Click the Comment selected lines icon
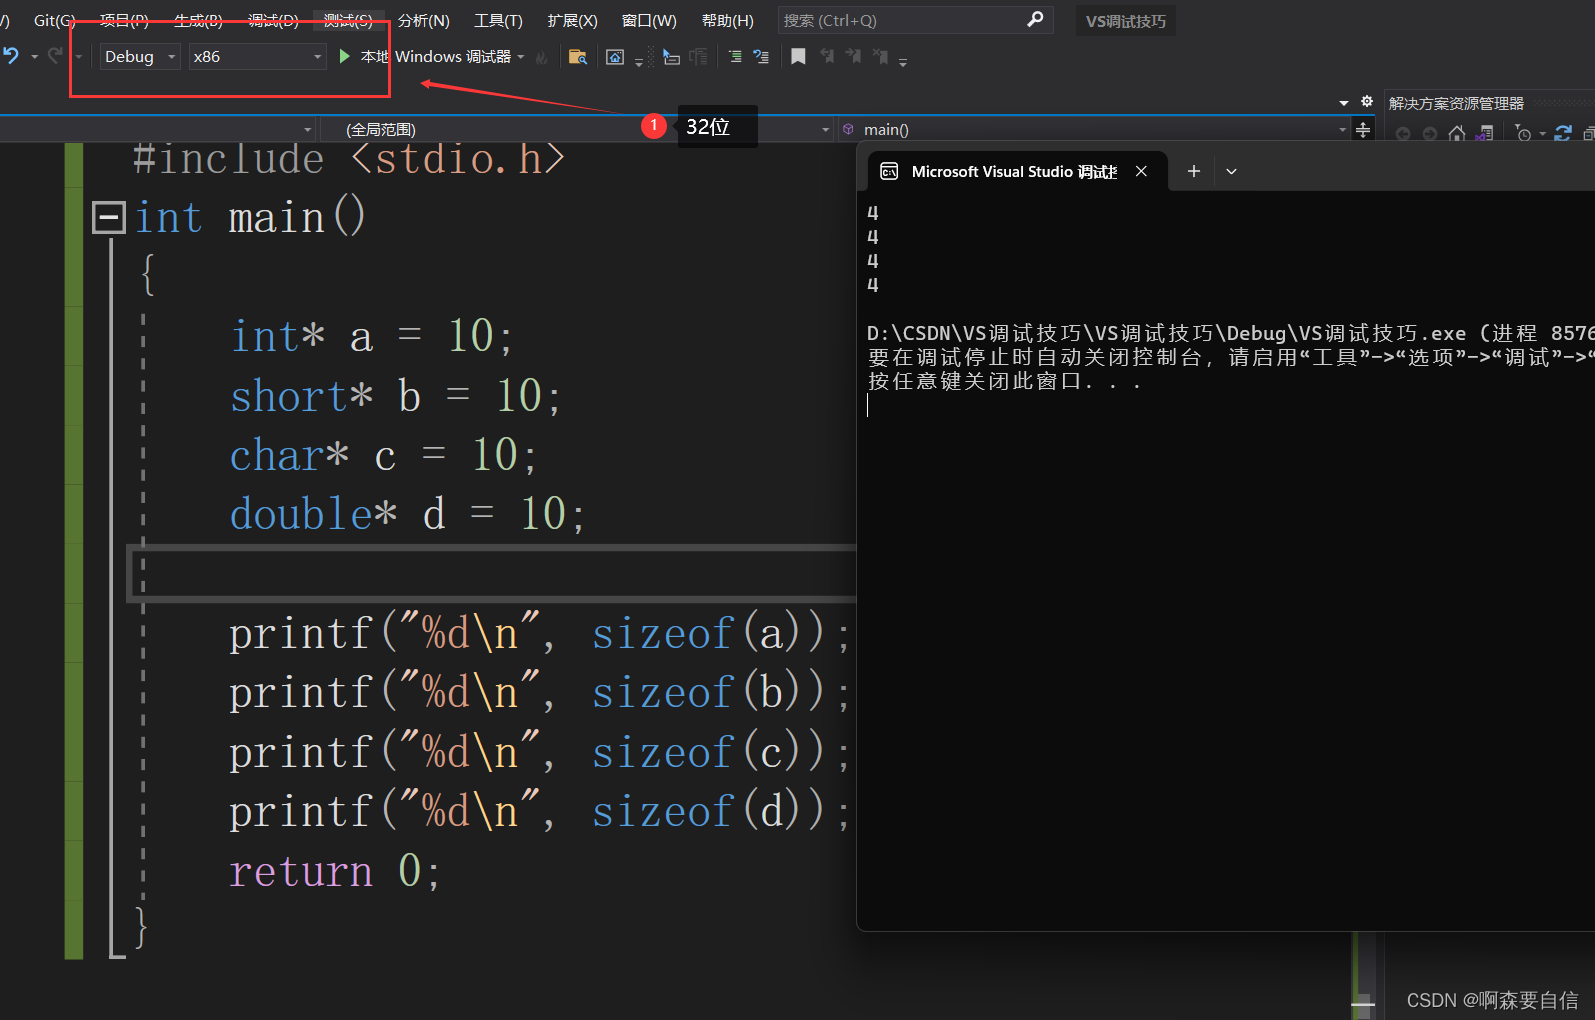The height and width of the screenshot is (1020, 1595). click(735, 57)
